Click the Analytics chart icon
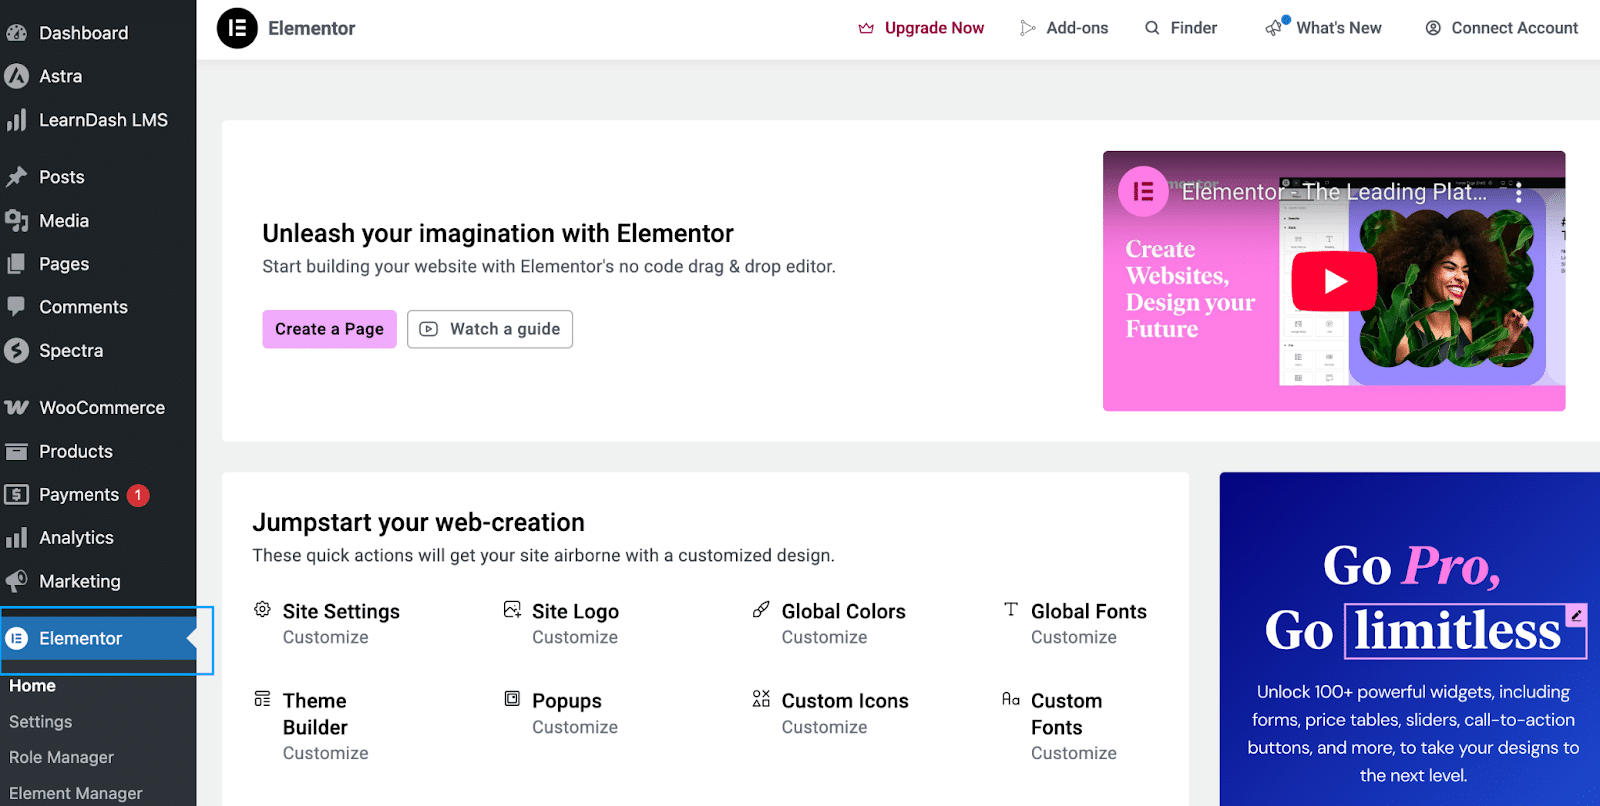 pos(16,538)
